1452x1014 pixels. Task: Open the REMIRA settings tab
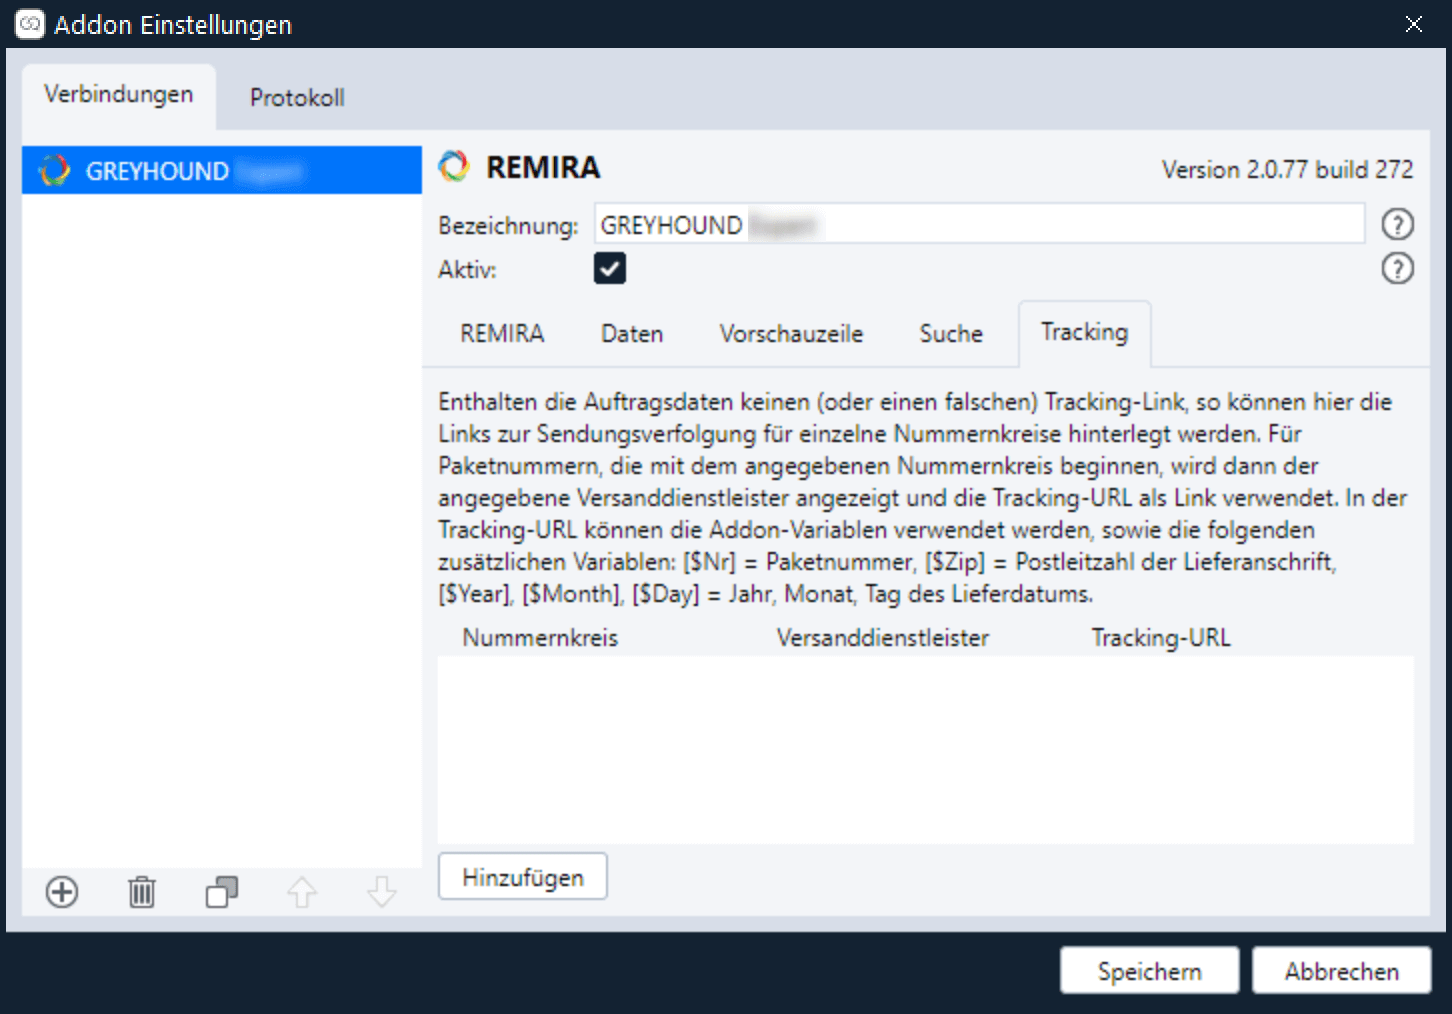coord(502,334)
